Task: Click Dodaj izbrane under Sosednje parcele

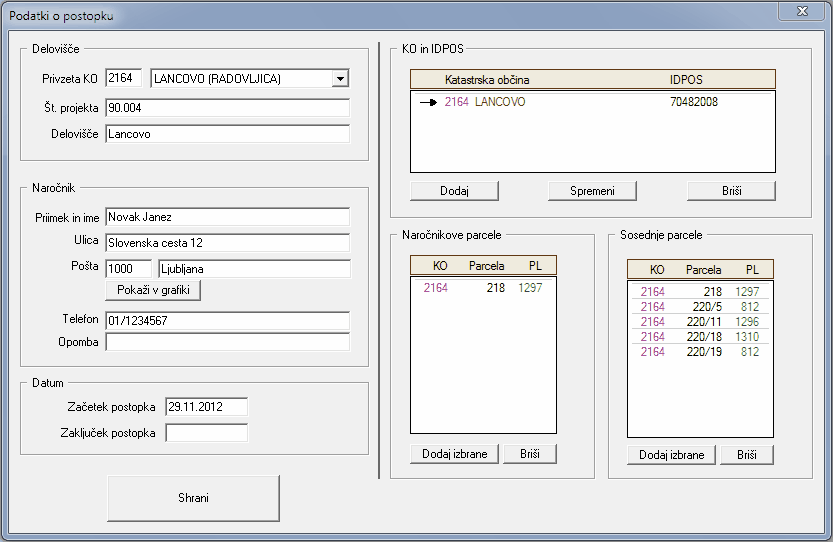Action: point(671,455)
